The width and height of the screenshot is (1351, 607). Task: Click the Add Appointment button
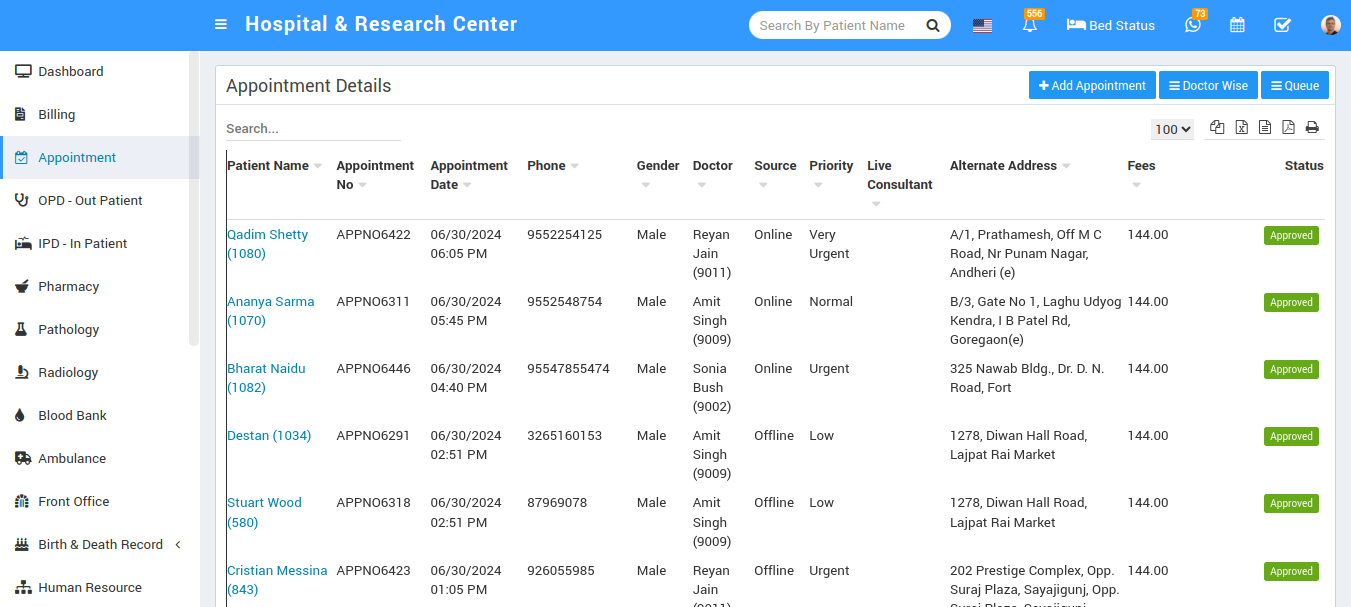pyautogui.click(x=1092, y=86)
